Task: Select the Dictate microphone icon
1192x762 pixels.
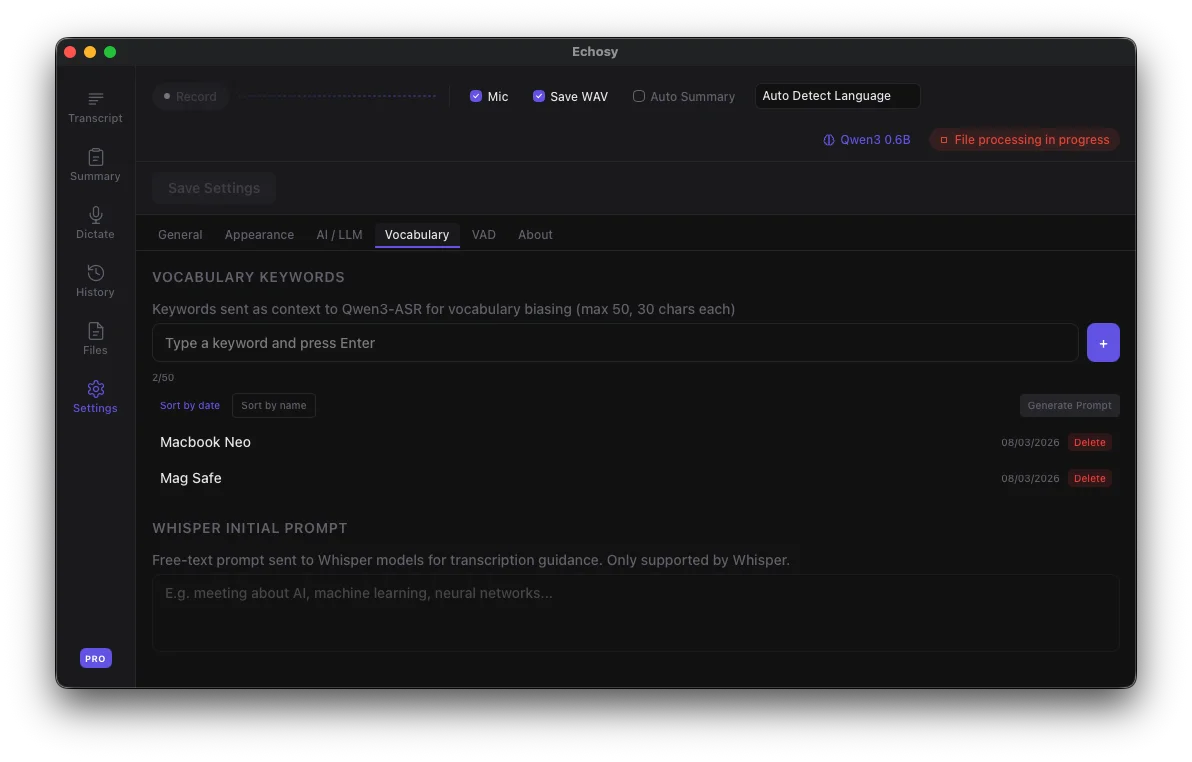Action: pos(95,215)
